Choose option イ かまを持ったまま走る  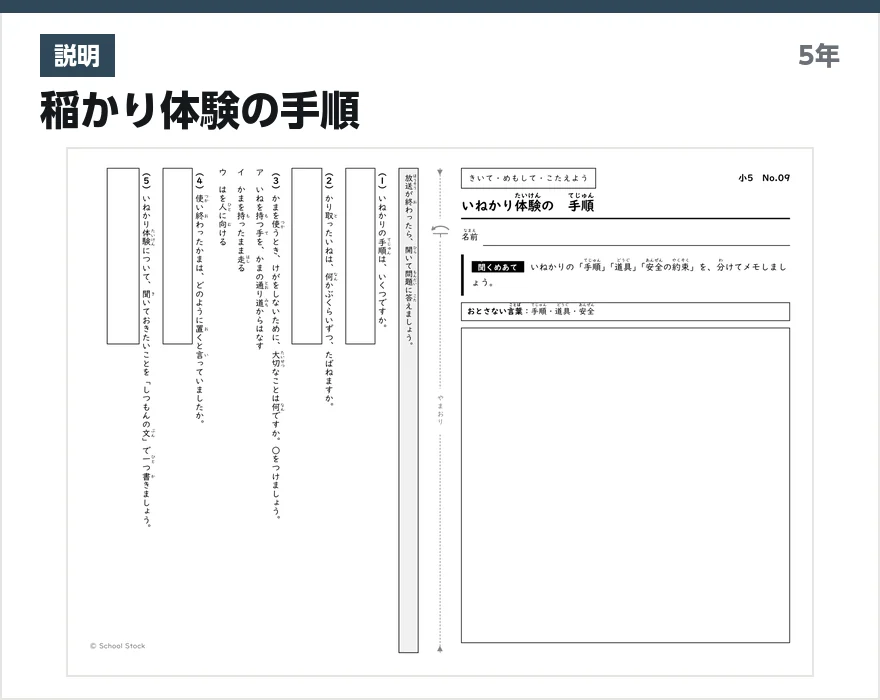[241, 220]
